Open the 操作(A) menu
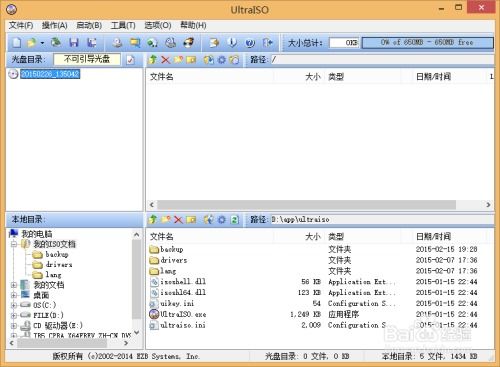 click(55, 26)
